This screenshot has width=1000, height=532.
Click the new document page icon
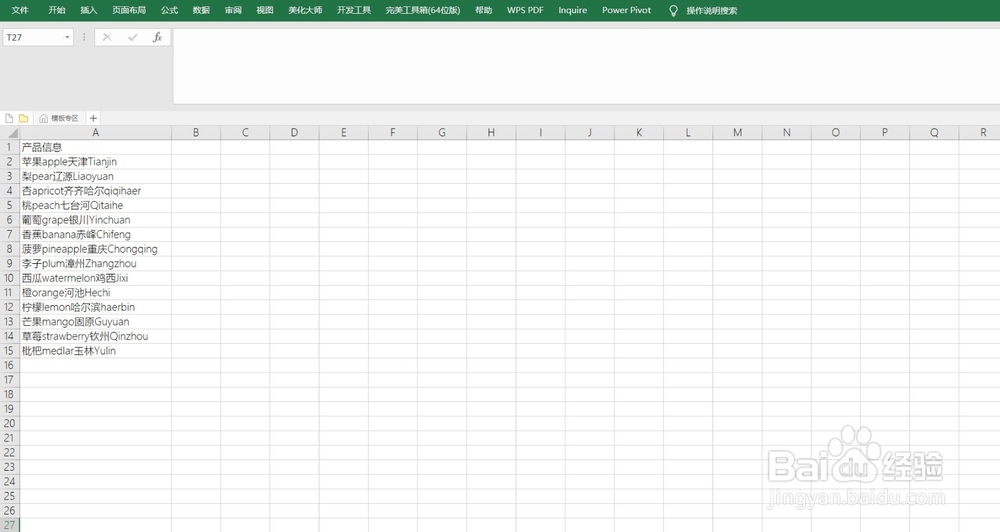pyautogui.click(x=9, y=118)
